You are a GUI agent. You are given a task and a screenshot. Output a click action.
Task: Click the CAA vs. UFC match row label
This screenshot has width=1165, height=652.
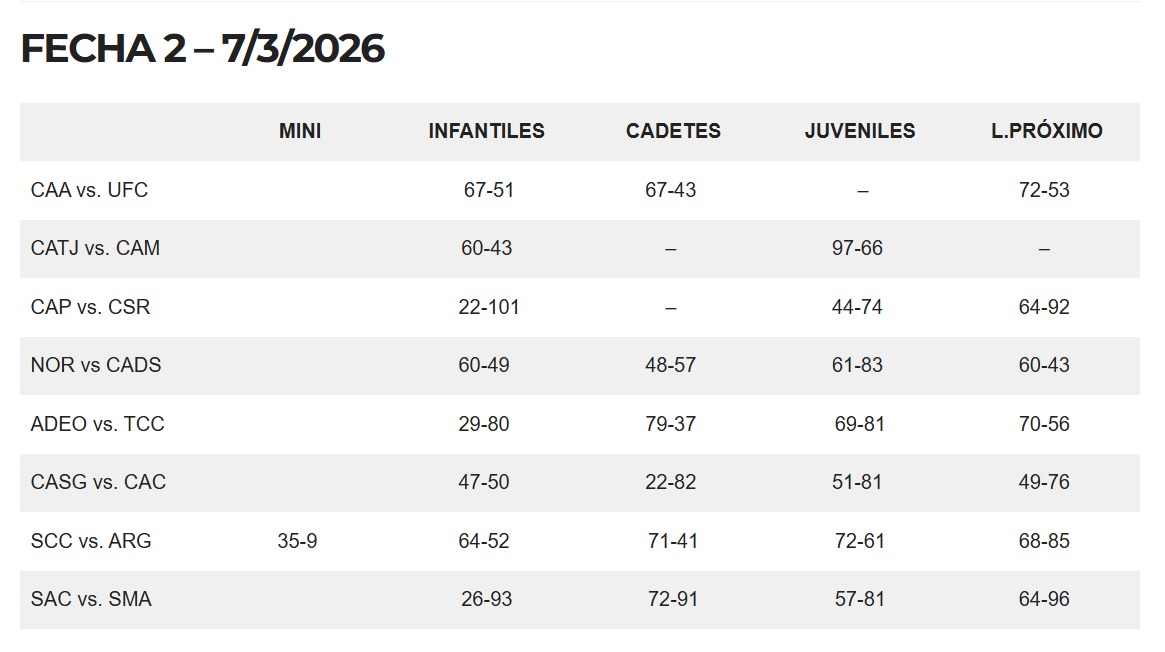[89, 190]
